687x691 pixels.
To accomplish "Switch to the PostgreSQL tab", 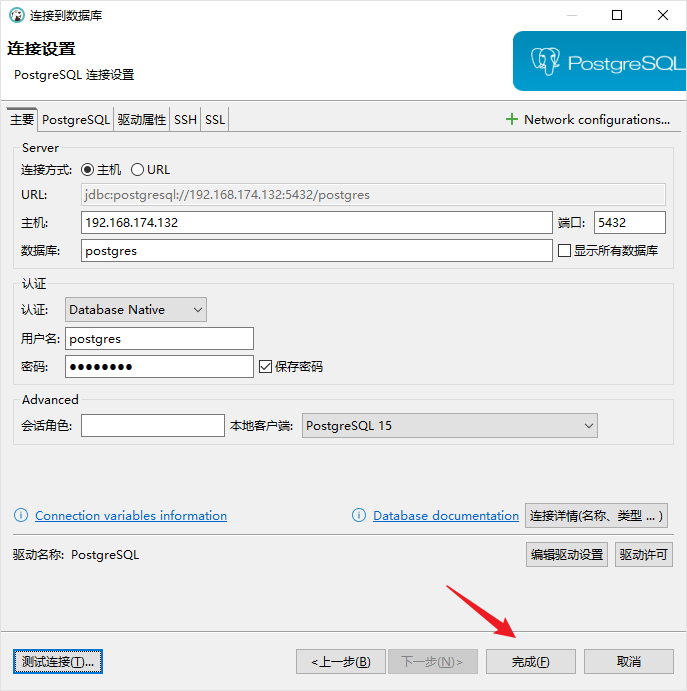I will (76, 120).
